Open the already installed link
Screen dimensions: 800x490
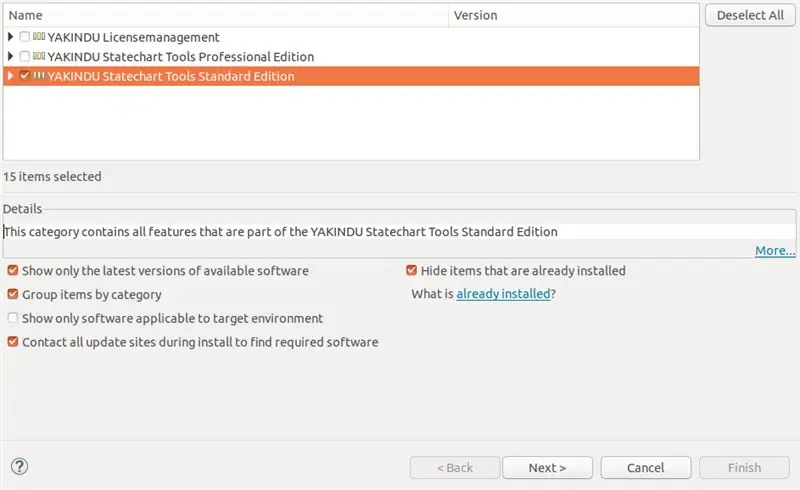click(503, 294)
